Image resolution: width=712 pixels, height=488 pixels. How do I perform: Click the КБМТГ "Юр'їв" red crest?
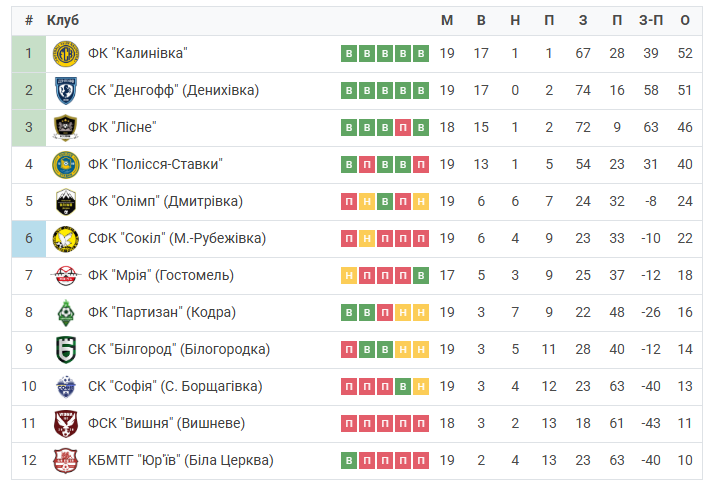[x=66, y=461]
